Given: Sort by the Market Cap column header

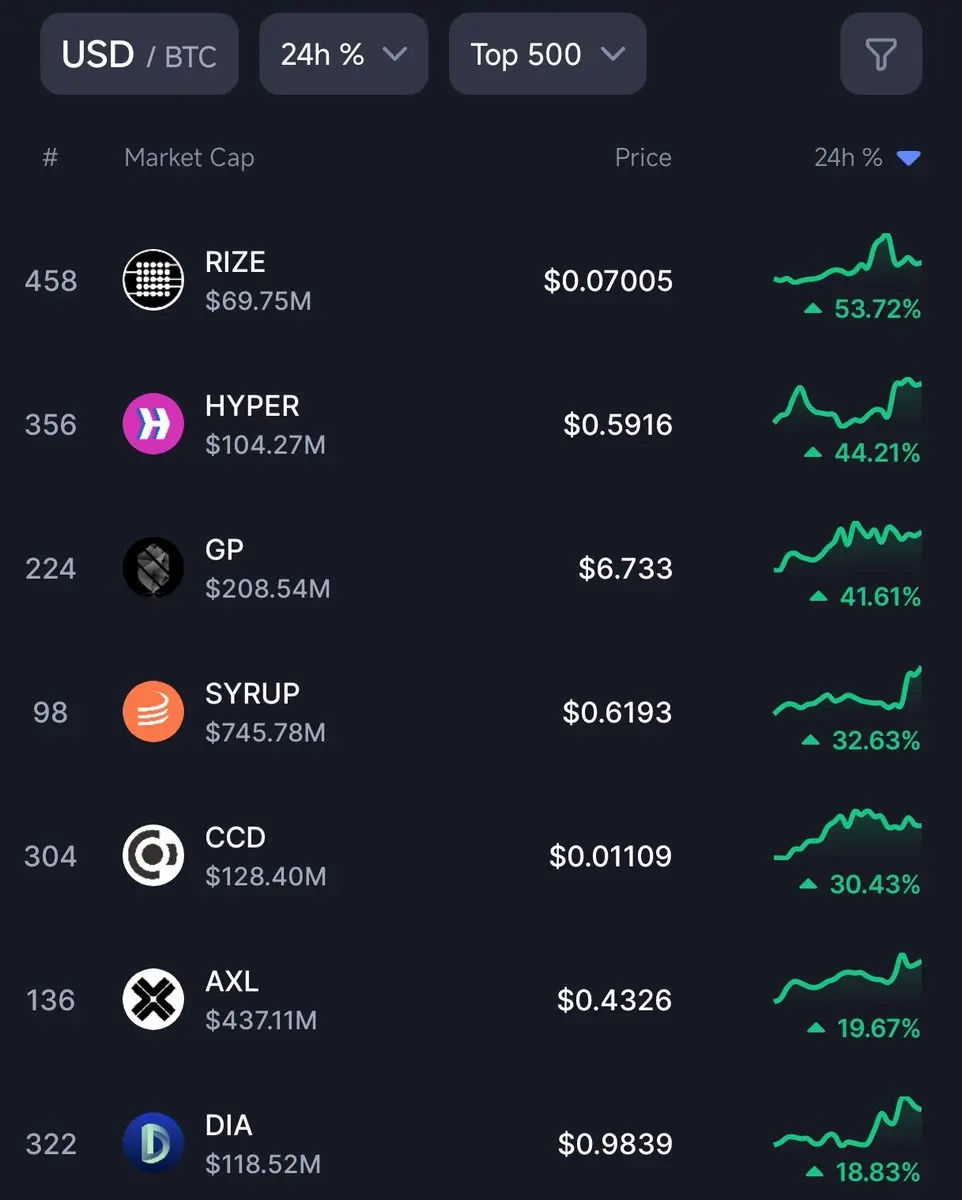Looking at the screenshot, I should (189, 158).
